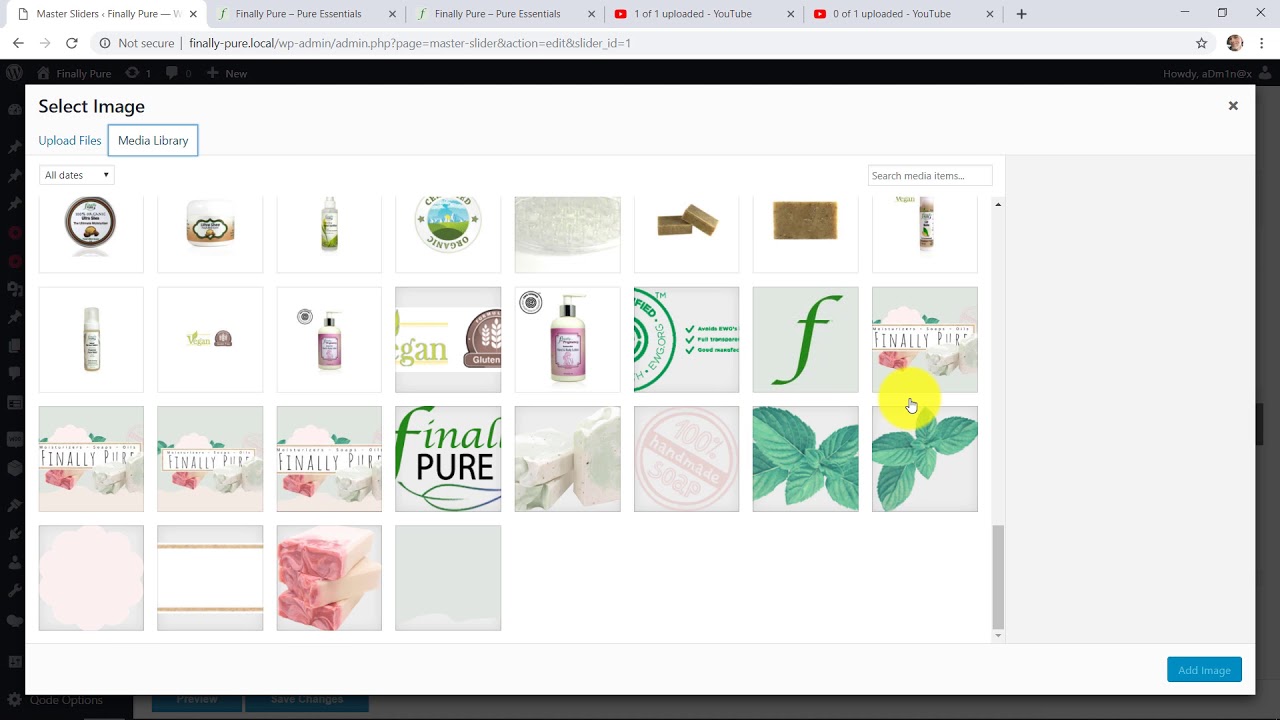Open the All dates filter dropdown

click(77, 175)
